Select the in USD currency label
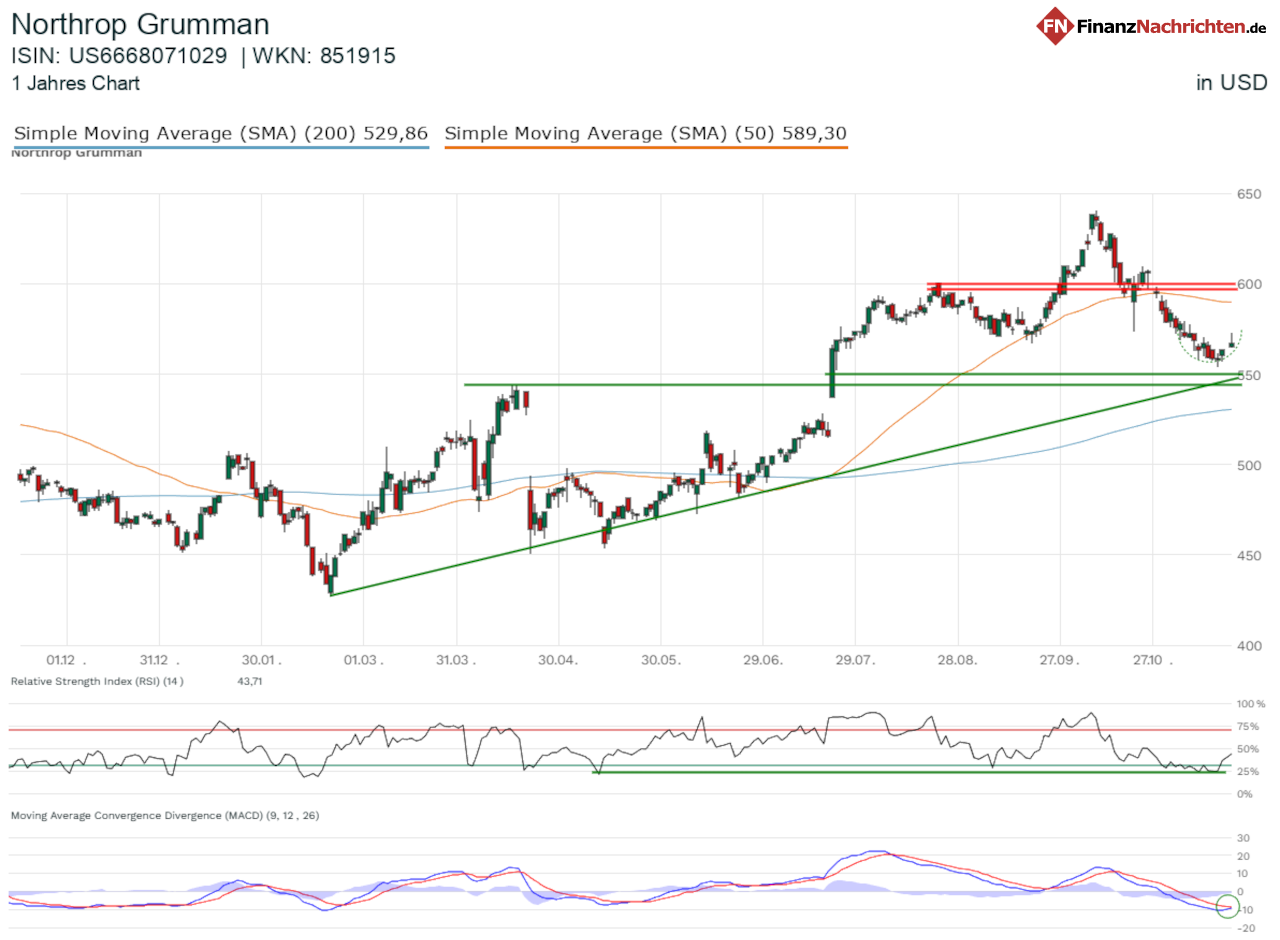This screenshot has height=940, width=1280. tap(1233, 82)
